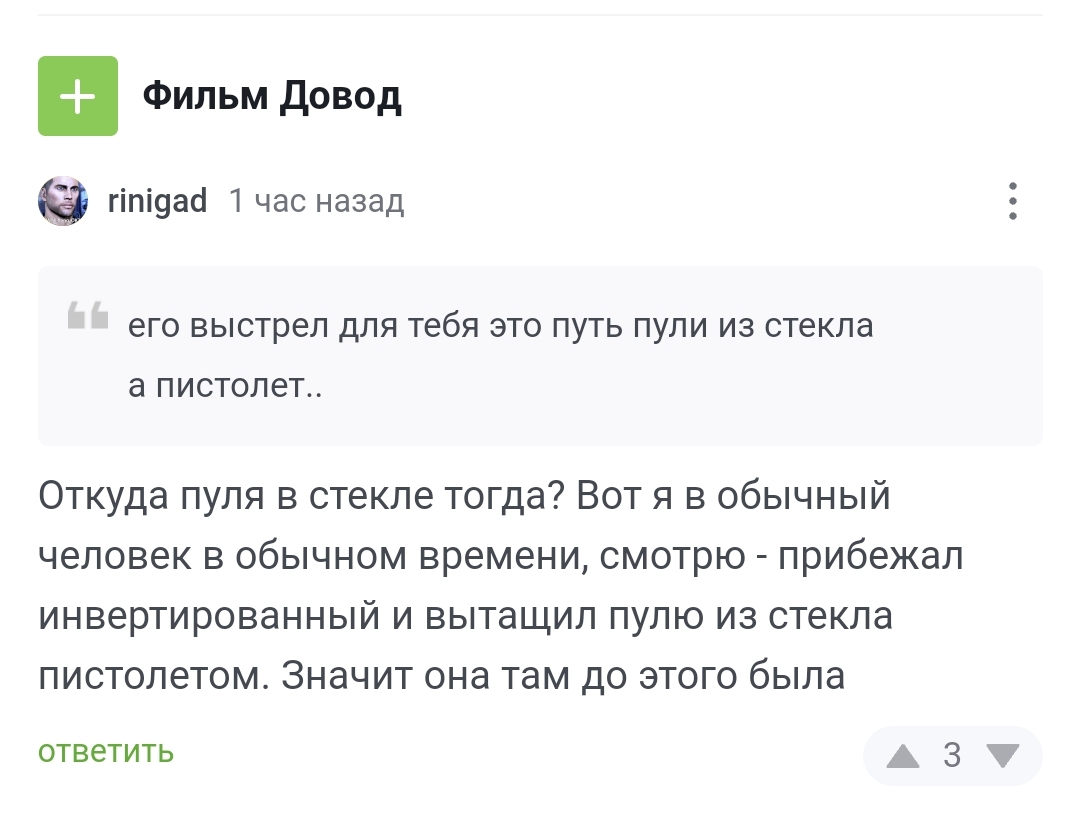Click the line starting "человек в обычном времени"
This screenshot has height=827, width=1080.
click(500, 556)
